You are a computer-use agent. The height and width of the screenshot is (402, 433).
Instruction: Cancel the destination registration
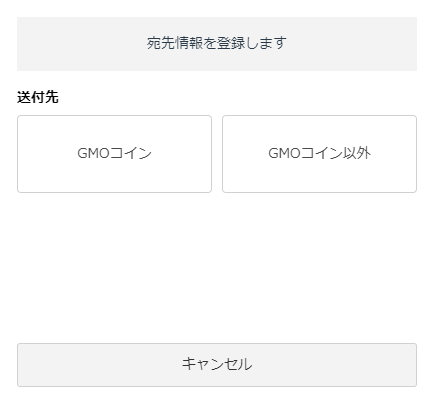217,365
